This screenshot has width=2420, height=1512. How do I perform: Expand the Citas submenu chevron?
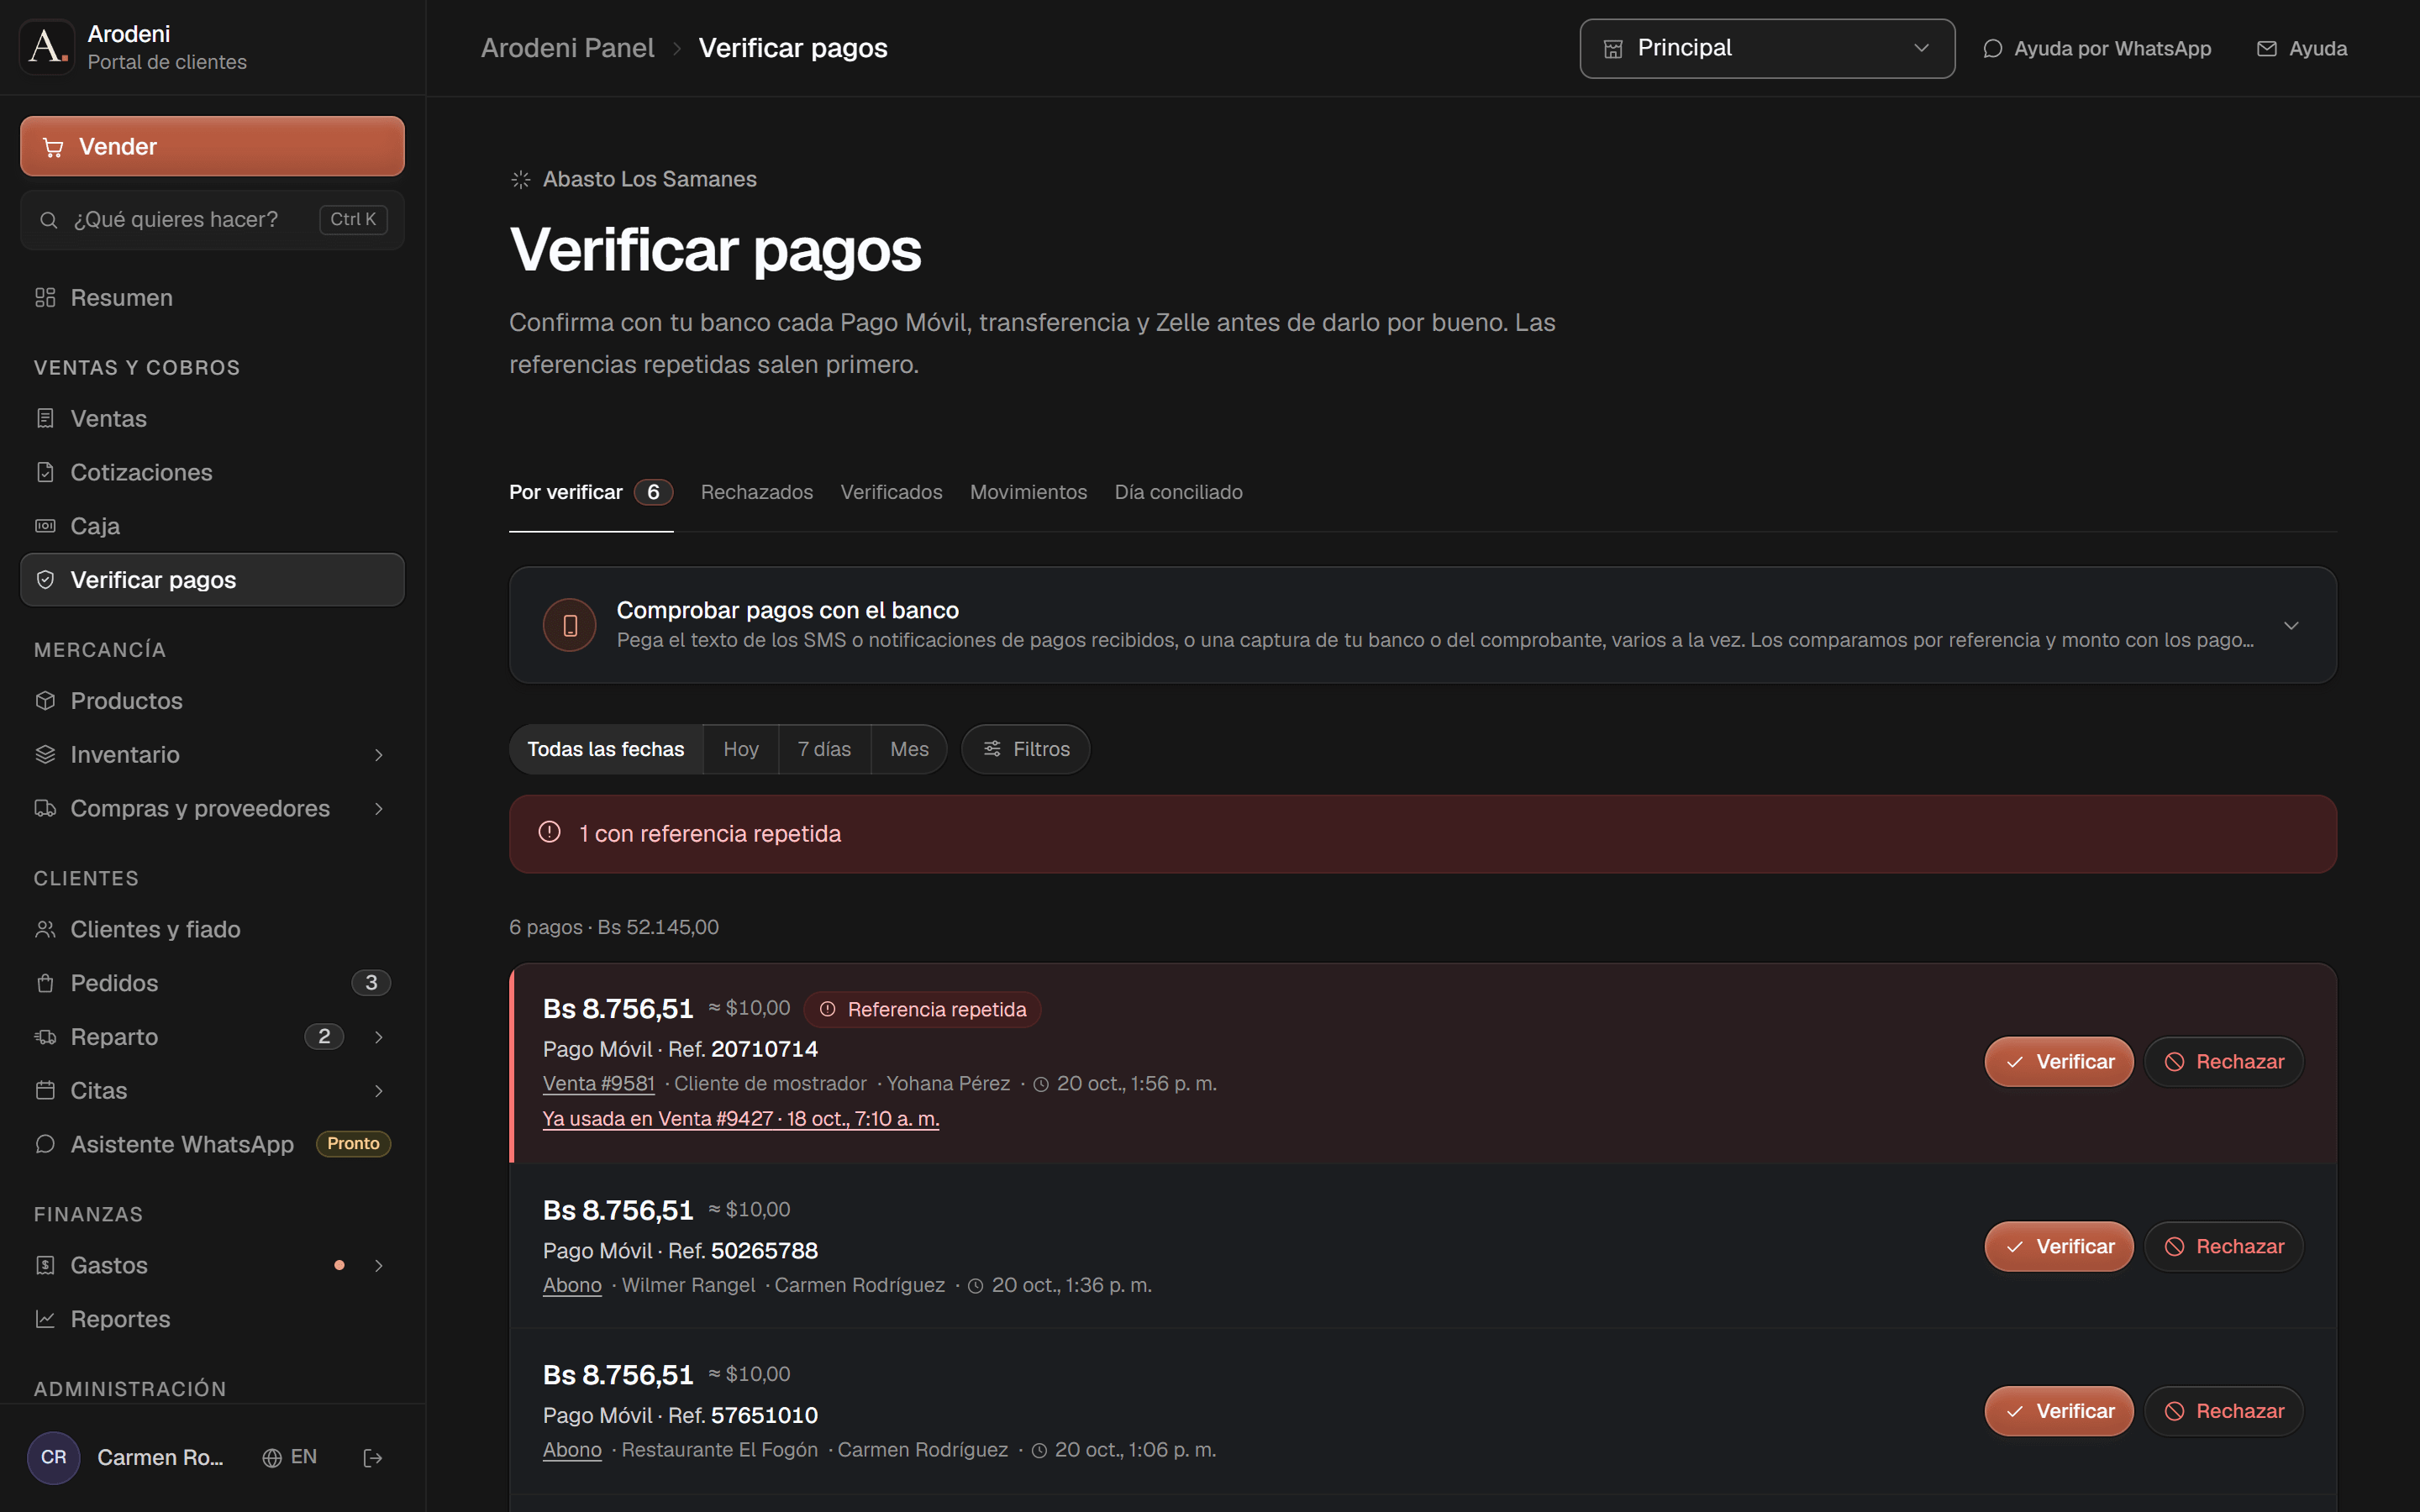click(379, 1091)
